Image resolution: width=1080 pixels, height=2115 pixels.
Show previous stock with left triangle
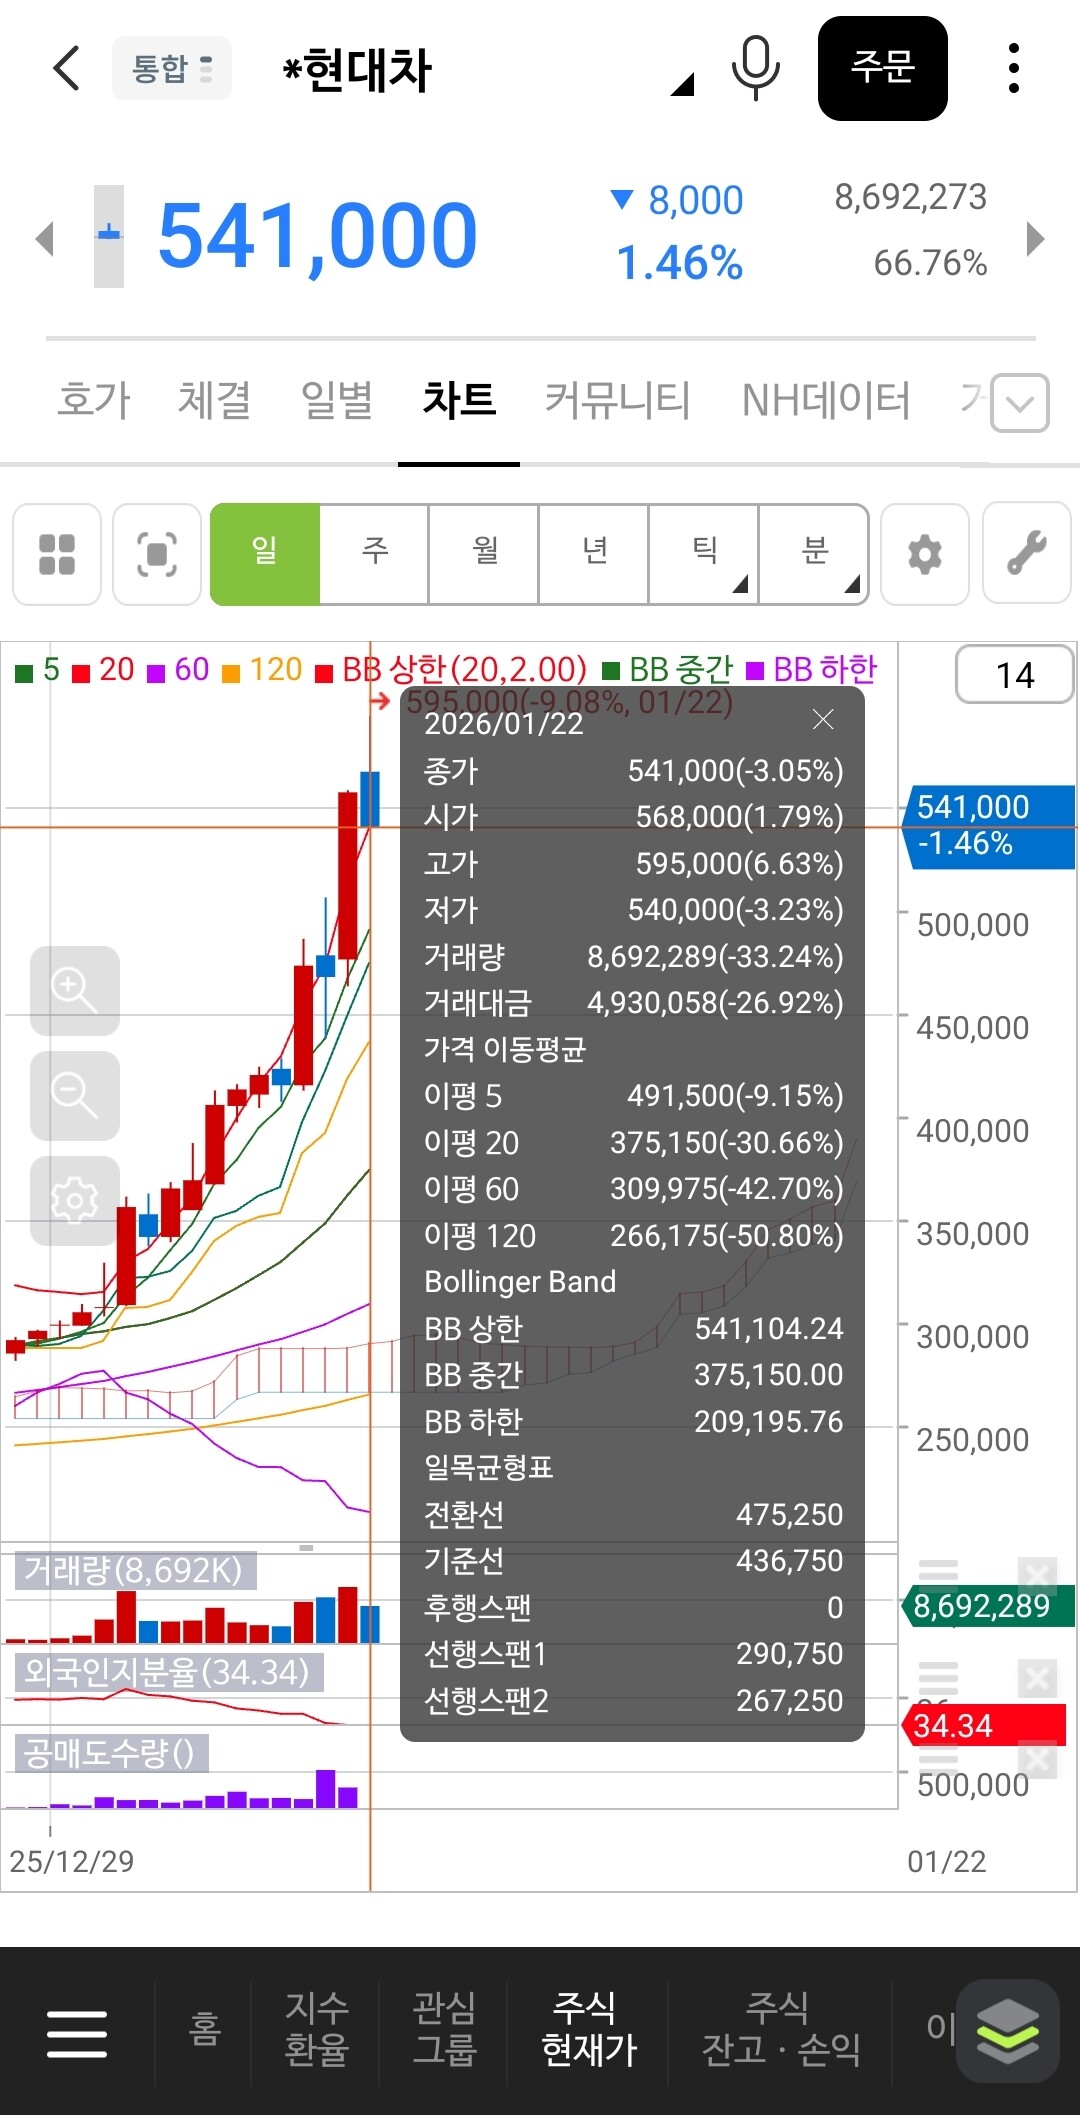[x=44, y=238]
